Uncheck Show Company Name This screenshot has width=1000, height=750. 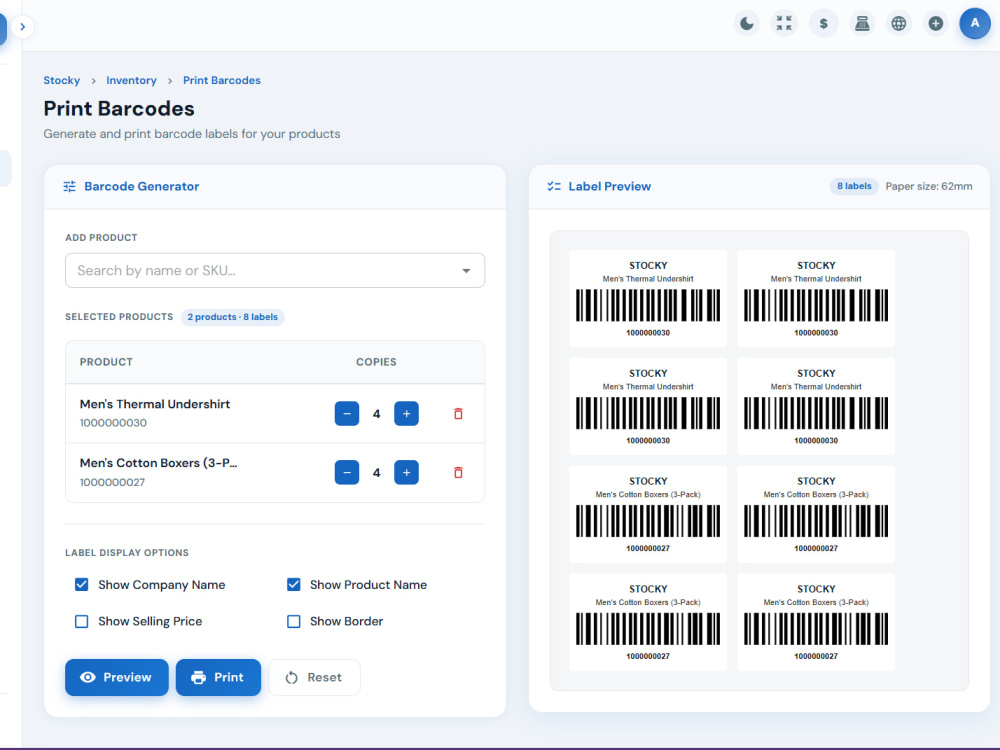coord(82,585)
